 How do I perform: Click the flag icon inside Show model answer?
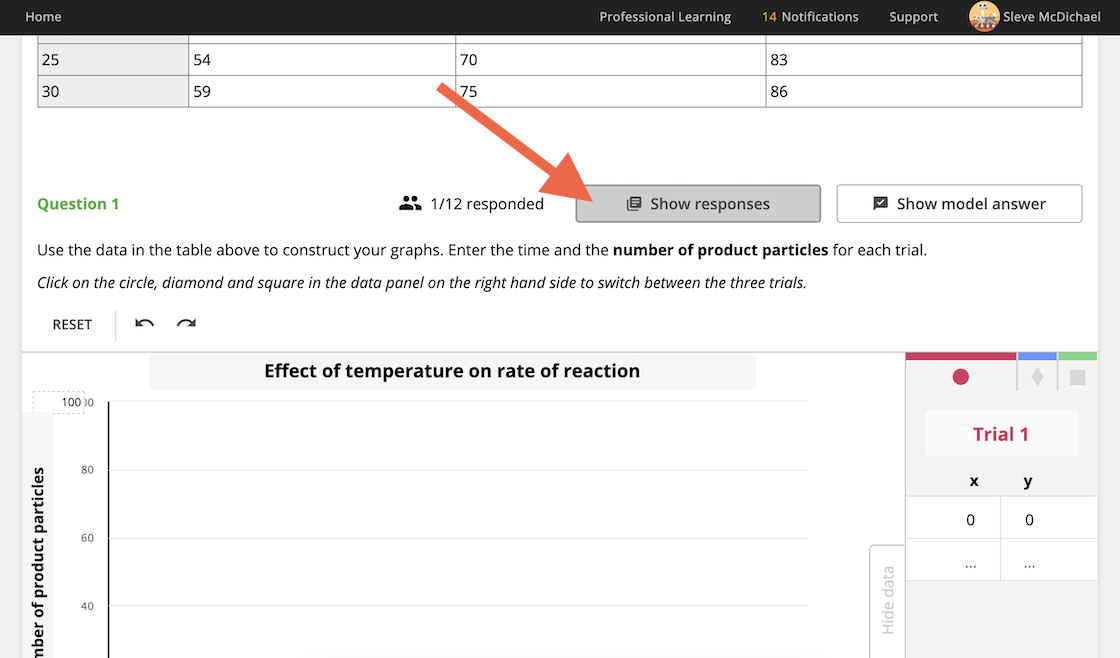(880, 203)
